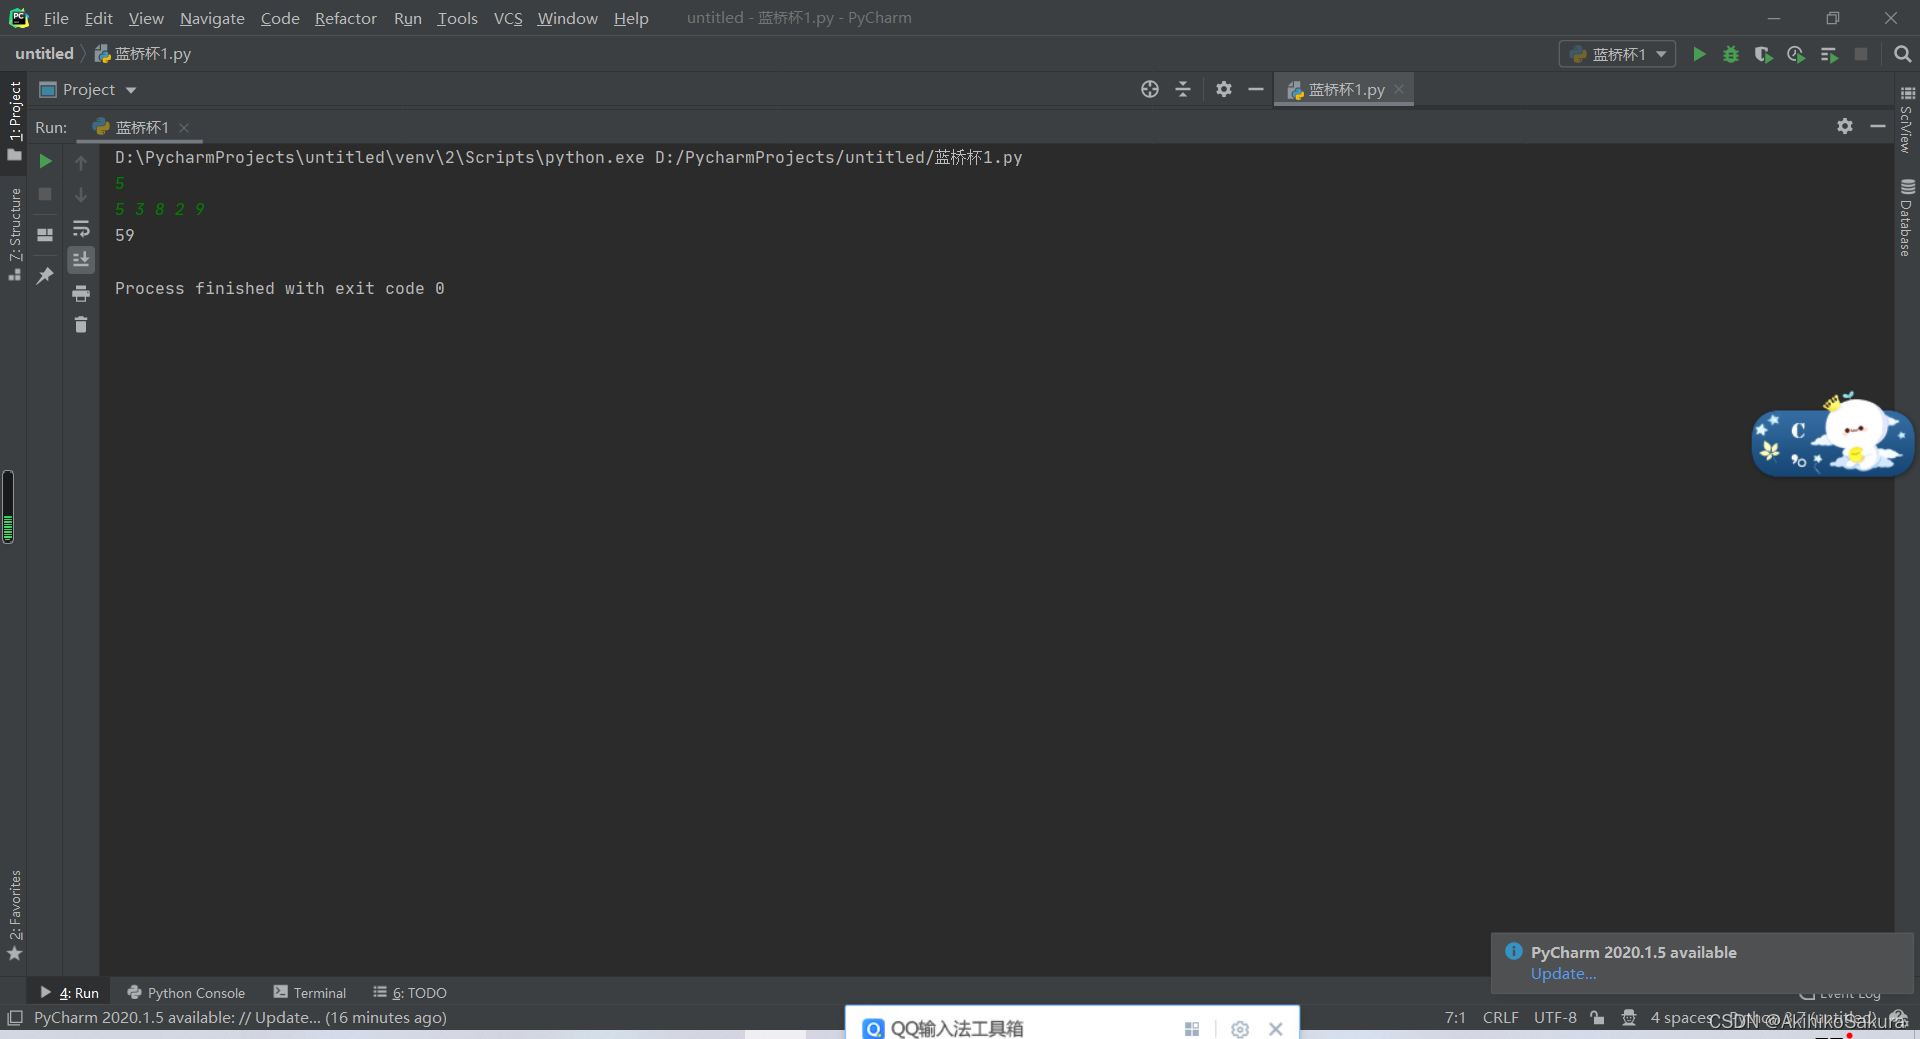Click the Update link for PyCharm 2020.1.5
The width and height of the screenshot is (1920, 1039).
(1562, 973)
